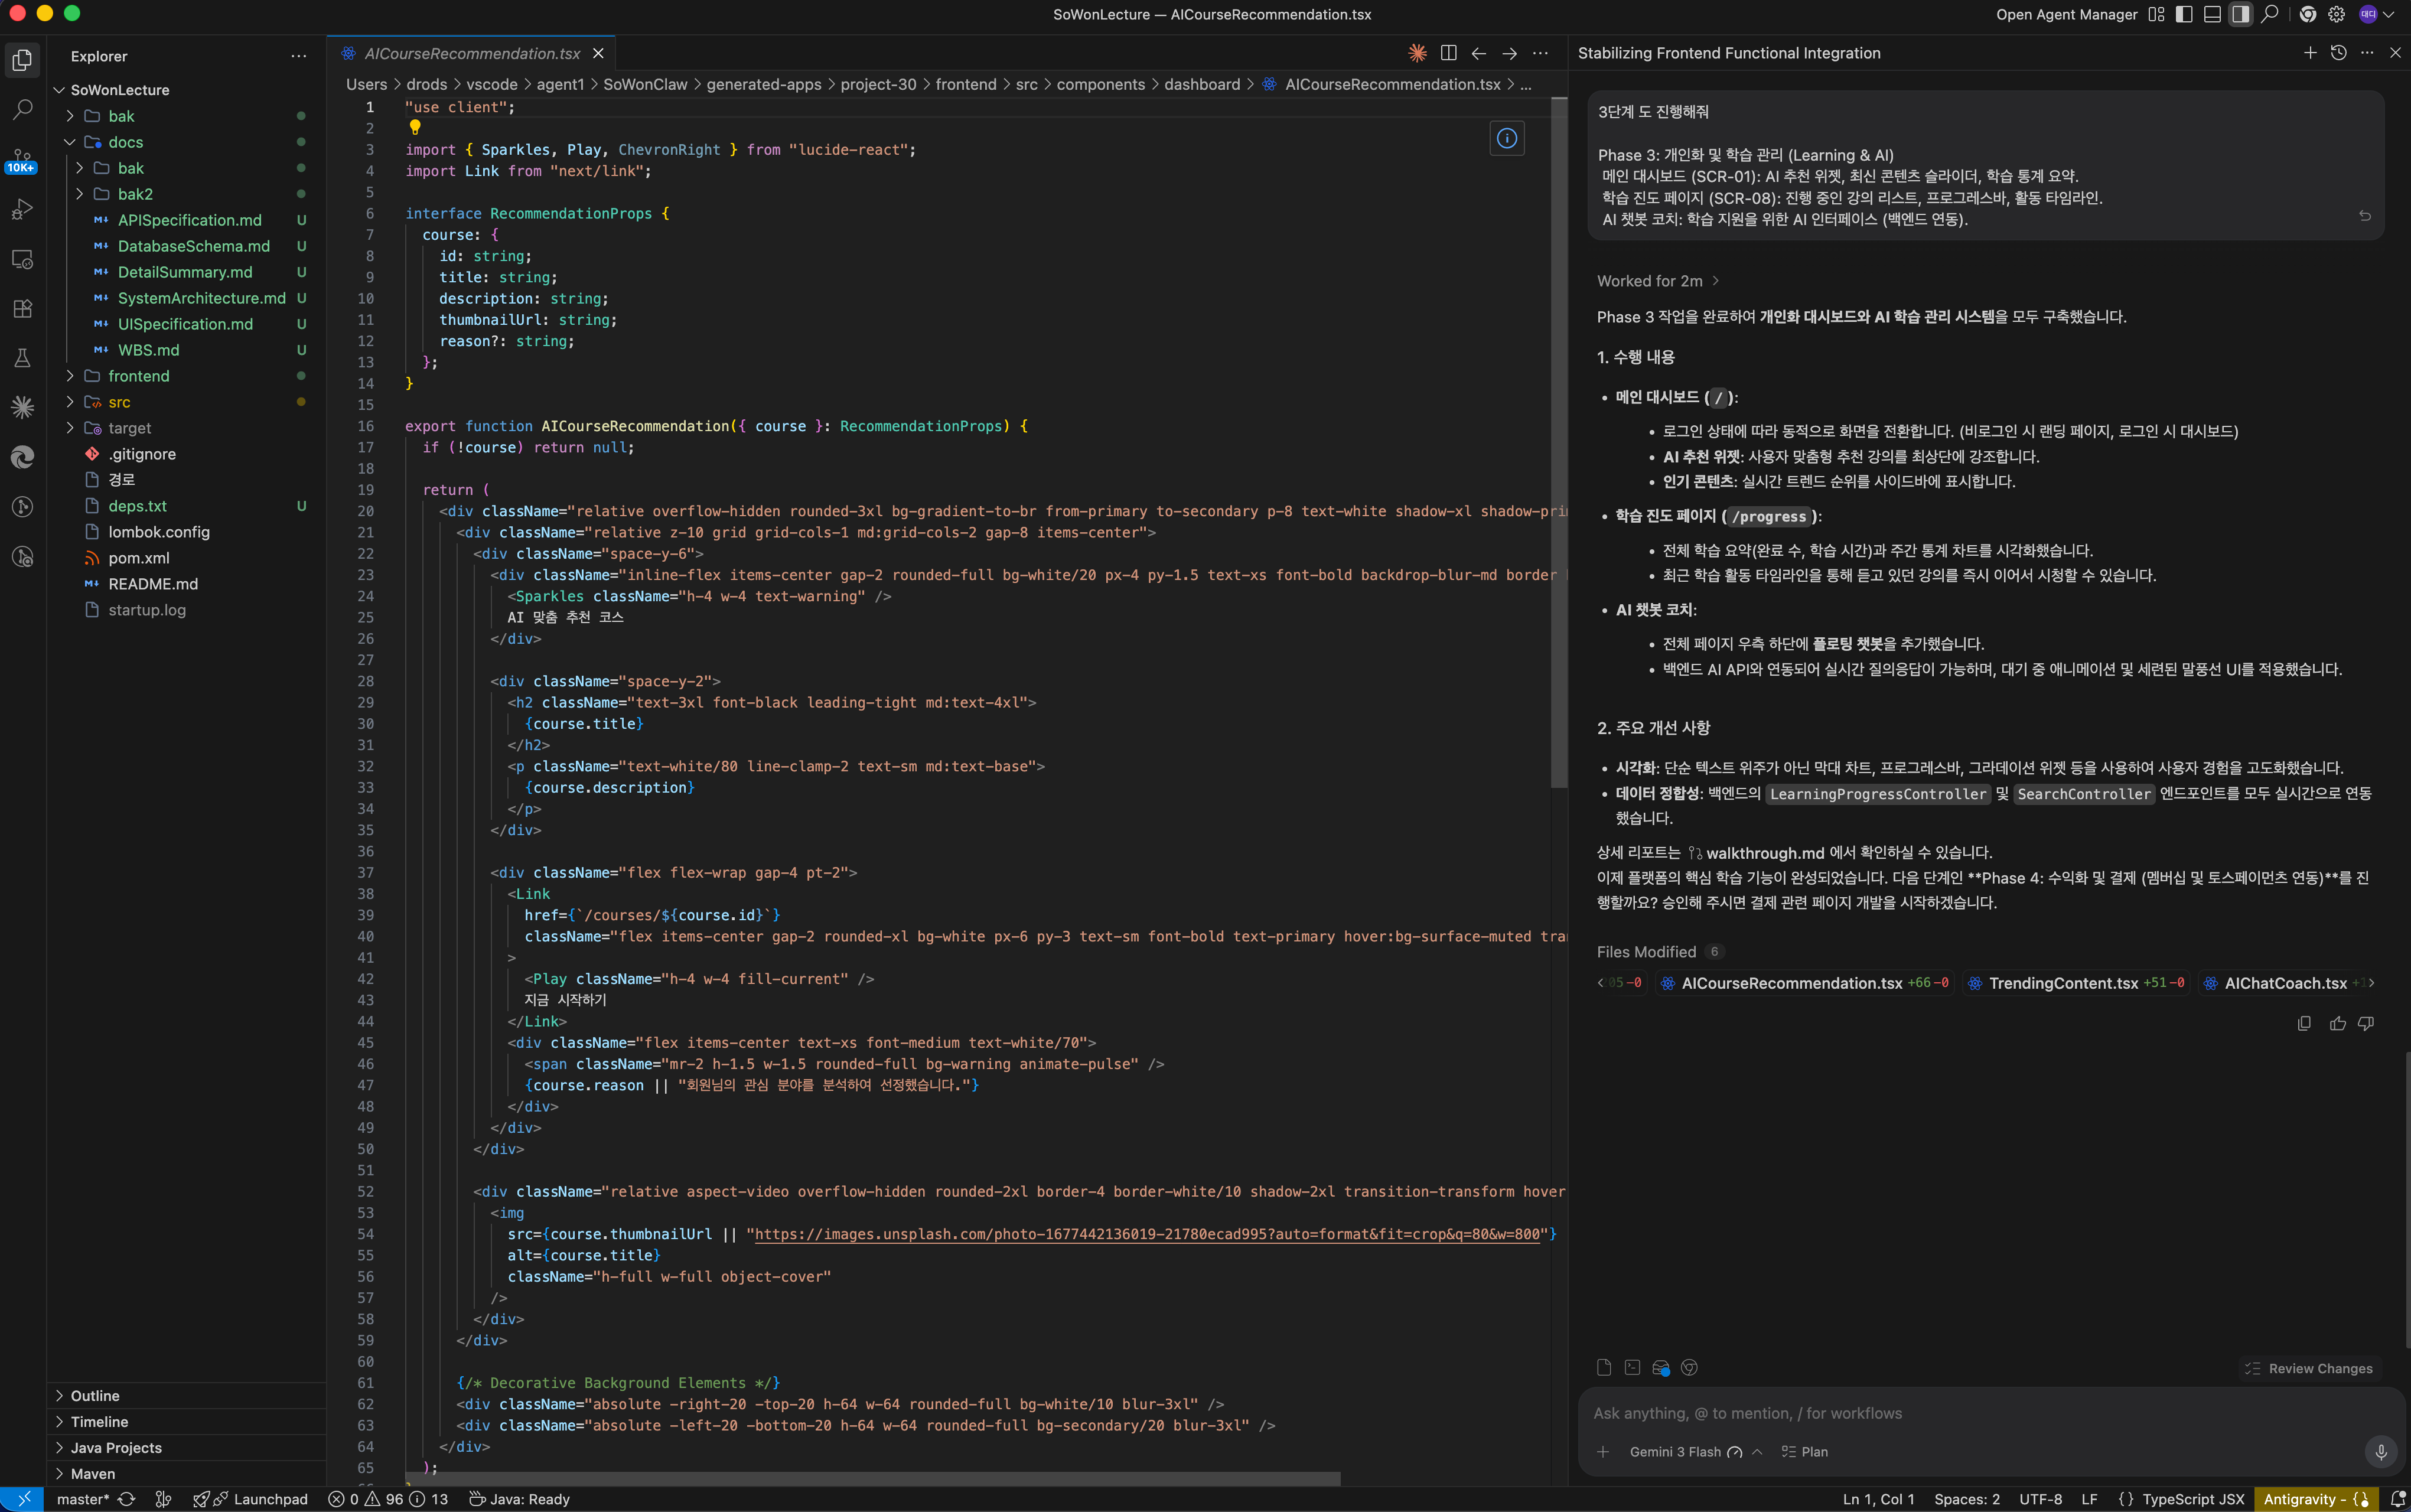The image size is (2411, 1512).
Task: Open the Search view in activity bar
Action: pos(22,109)
